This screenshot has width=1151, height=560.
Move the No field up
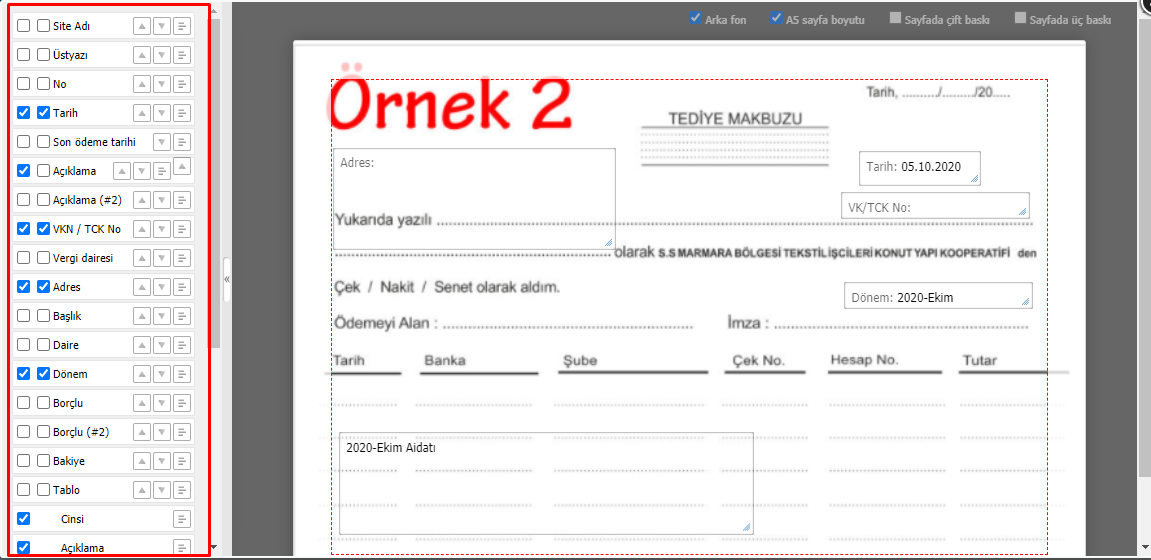point(142,84)
